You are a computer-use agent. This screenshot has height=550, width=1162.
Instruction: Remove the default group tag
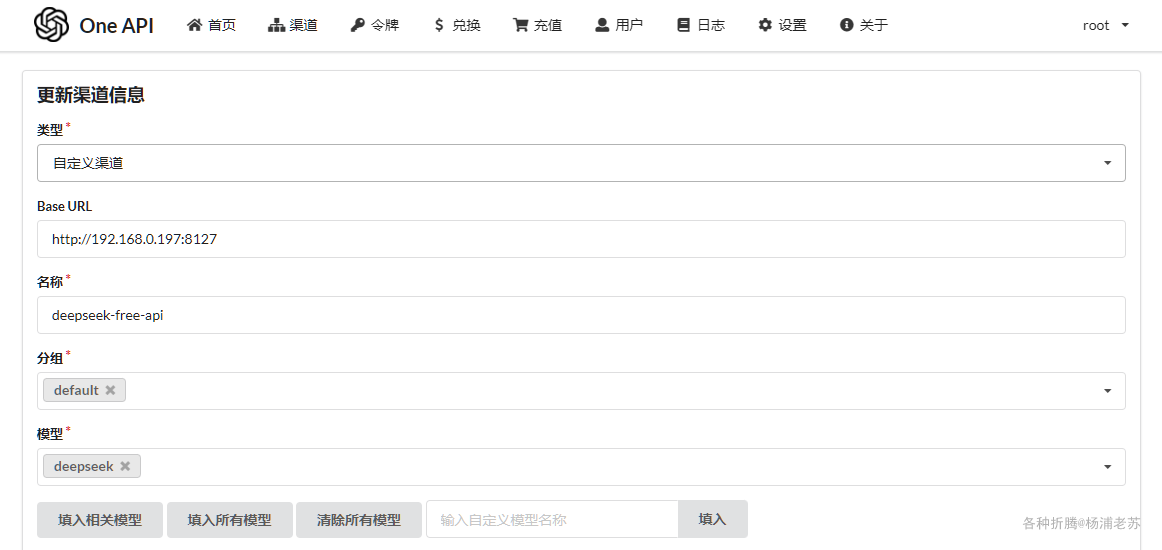pyautogui.click(x=110, y=390)
